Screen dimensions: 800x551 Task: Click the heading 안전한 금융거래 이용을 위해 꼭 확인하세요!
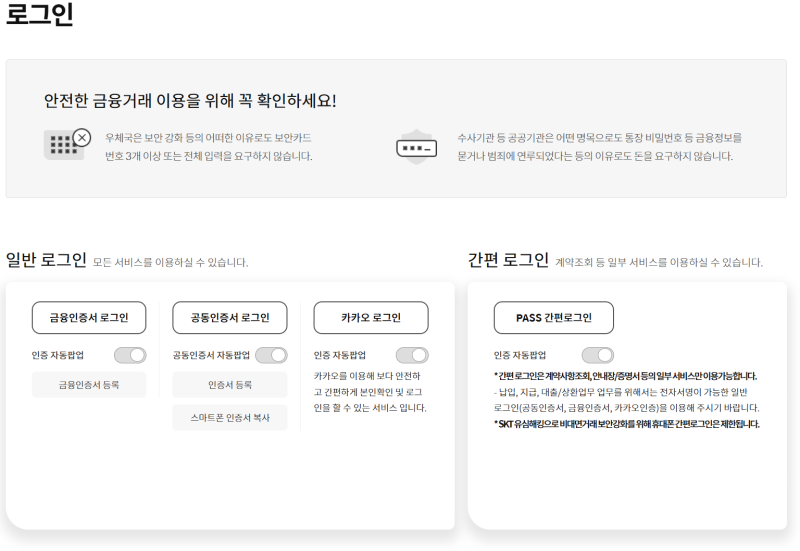pyautogui.click(x=190, y=101)
